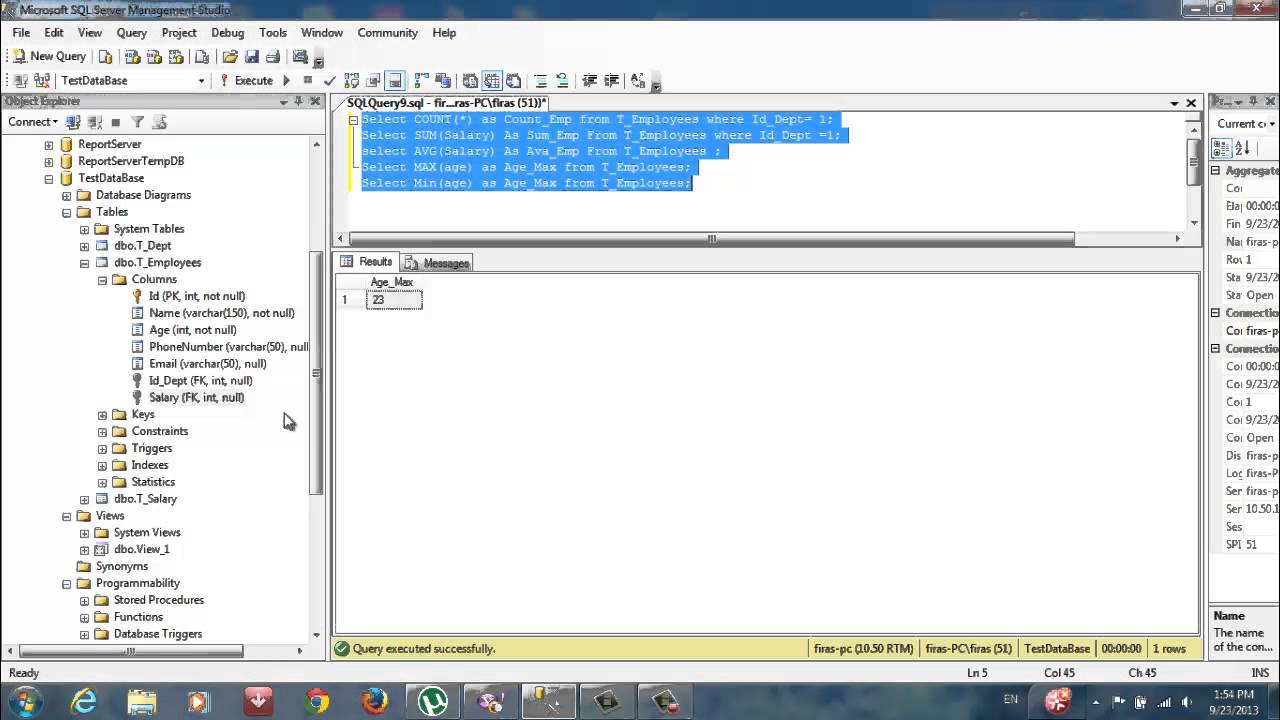Open the TestDataBase database dropdown
The width and height of the screenshot is (1280, 720).
tap(201, 80)
